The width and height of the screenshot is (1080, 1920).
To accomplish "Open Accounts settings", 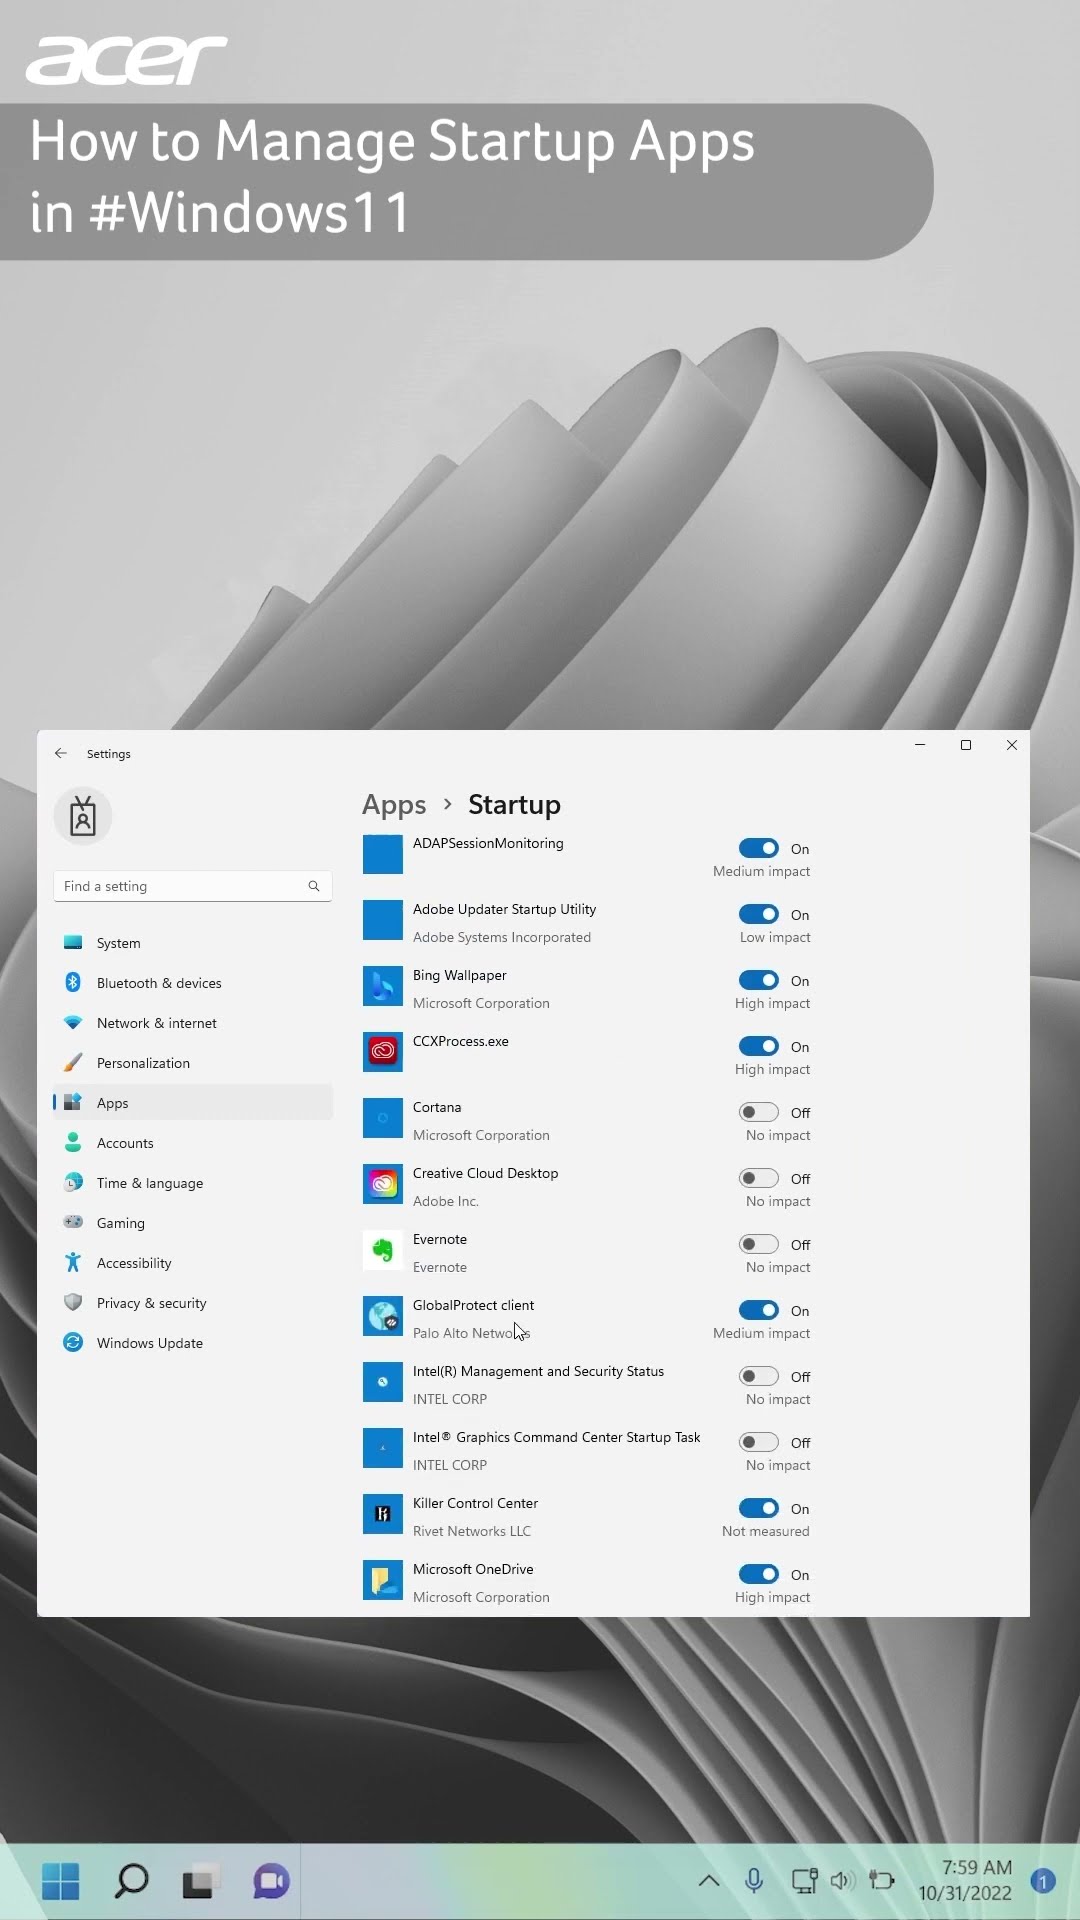I will (x=192, y=1143).
